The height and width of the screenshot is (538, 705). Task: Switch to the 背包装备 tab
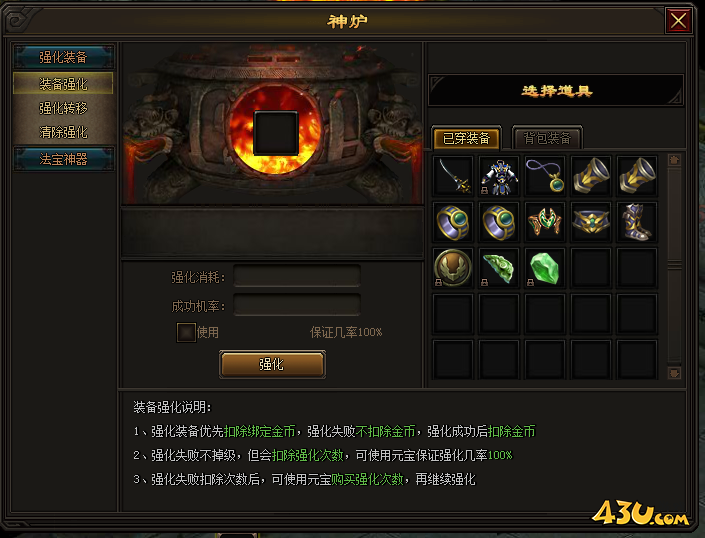(x=547, y=138)
